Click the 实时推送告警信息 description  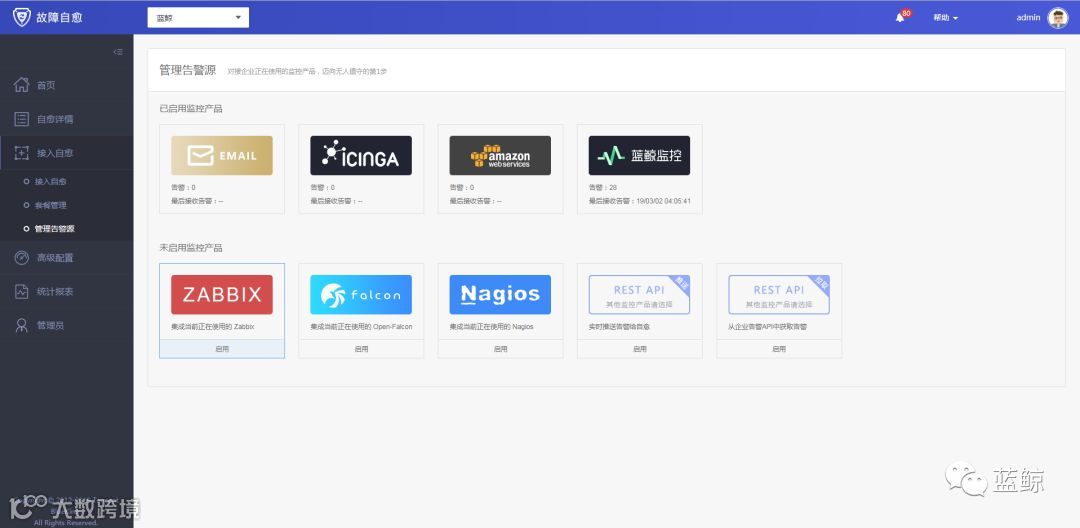click(619, 327)
